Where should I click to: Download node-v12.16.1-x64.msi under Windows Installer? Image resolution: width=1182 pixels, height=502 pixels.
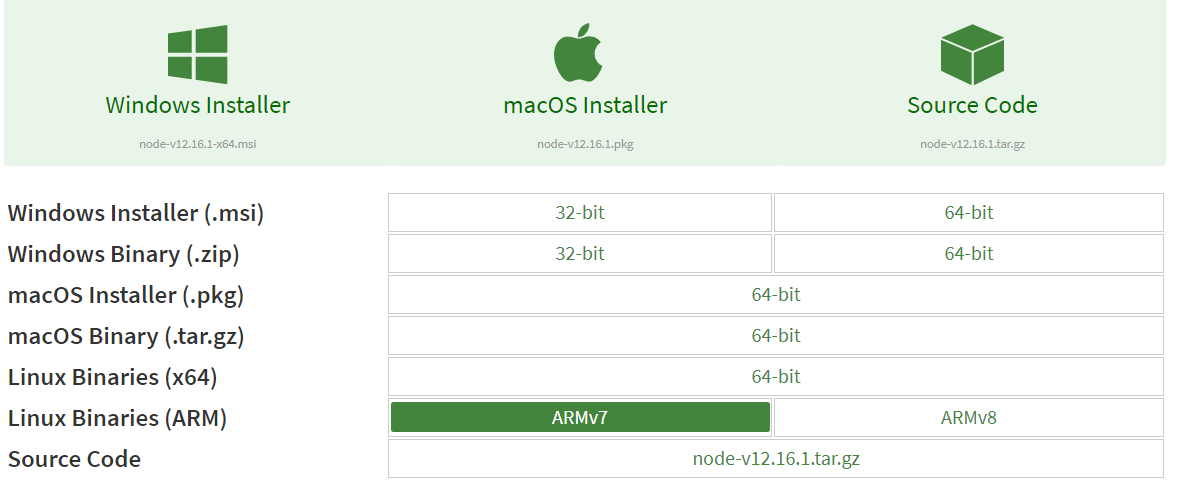point(198,144)
